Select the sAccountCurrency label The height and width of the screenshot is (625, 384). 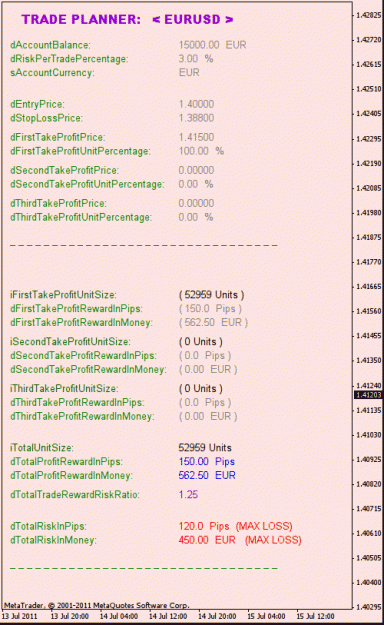52,73
